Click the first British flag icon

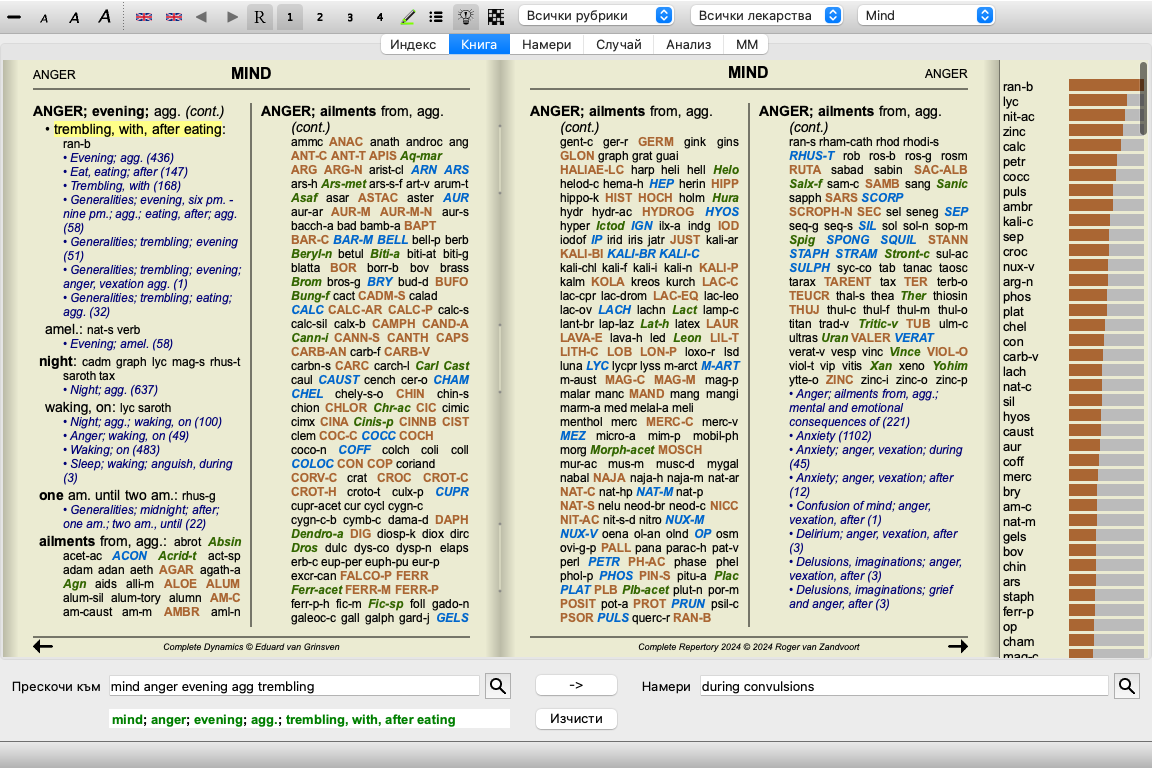click(144, 16)
